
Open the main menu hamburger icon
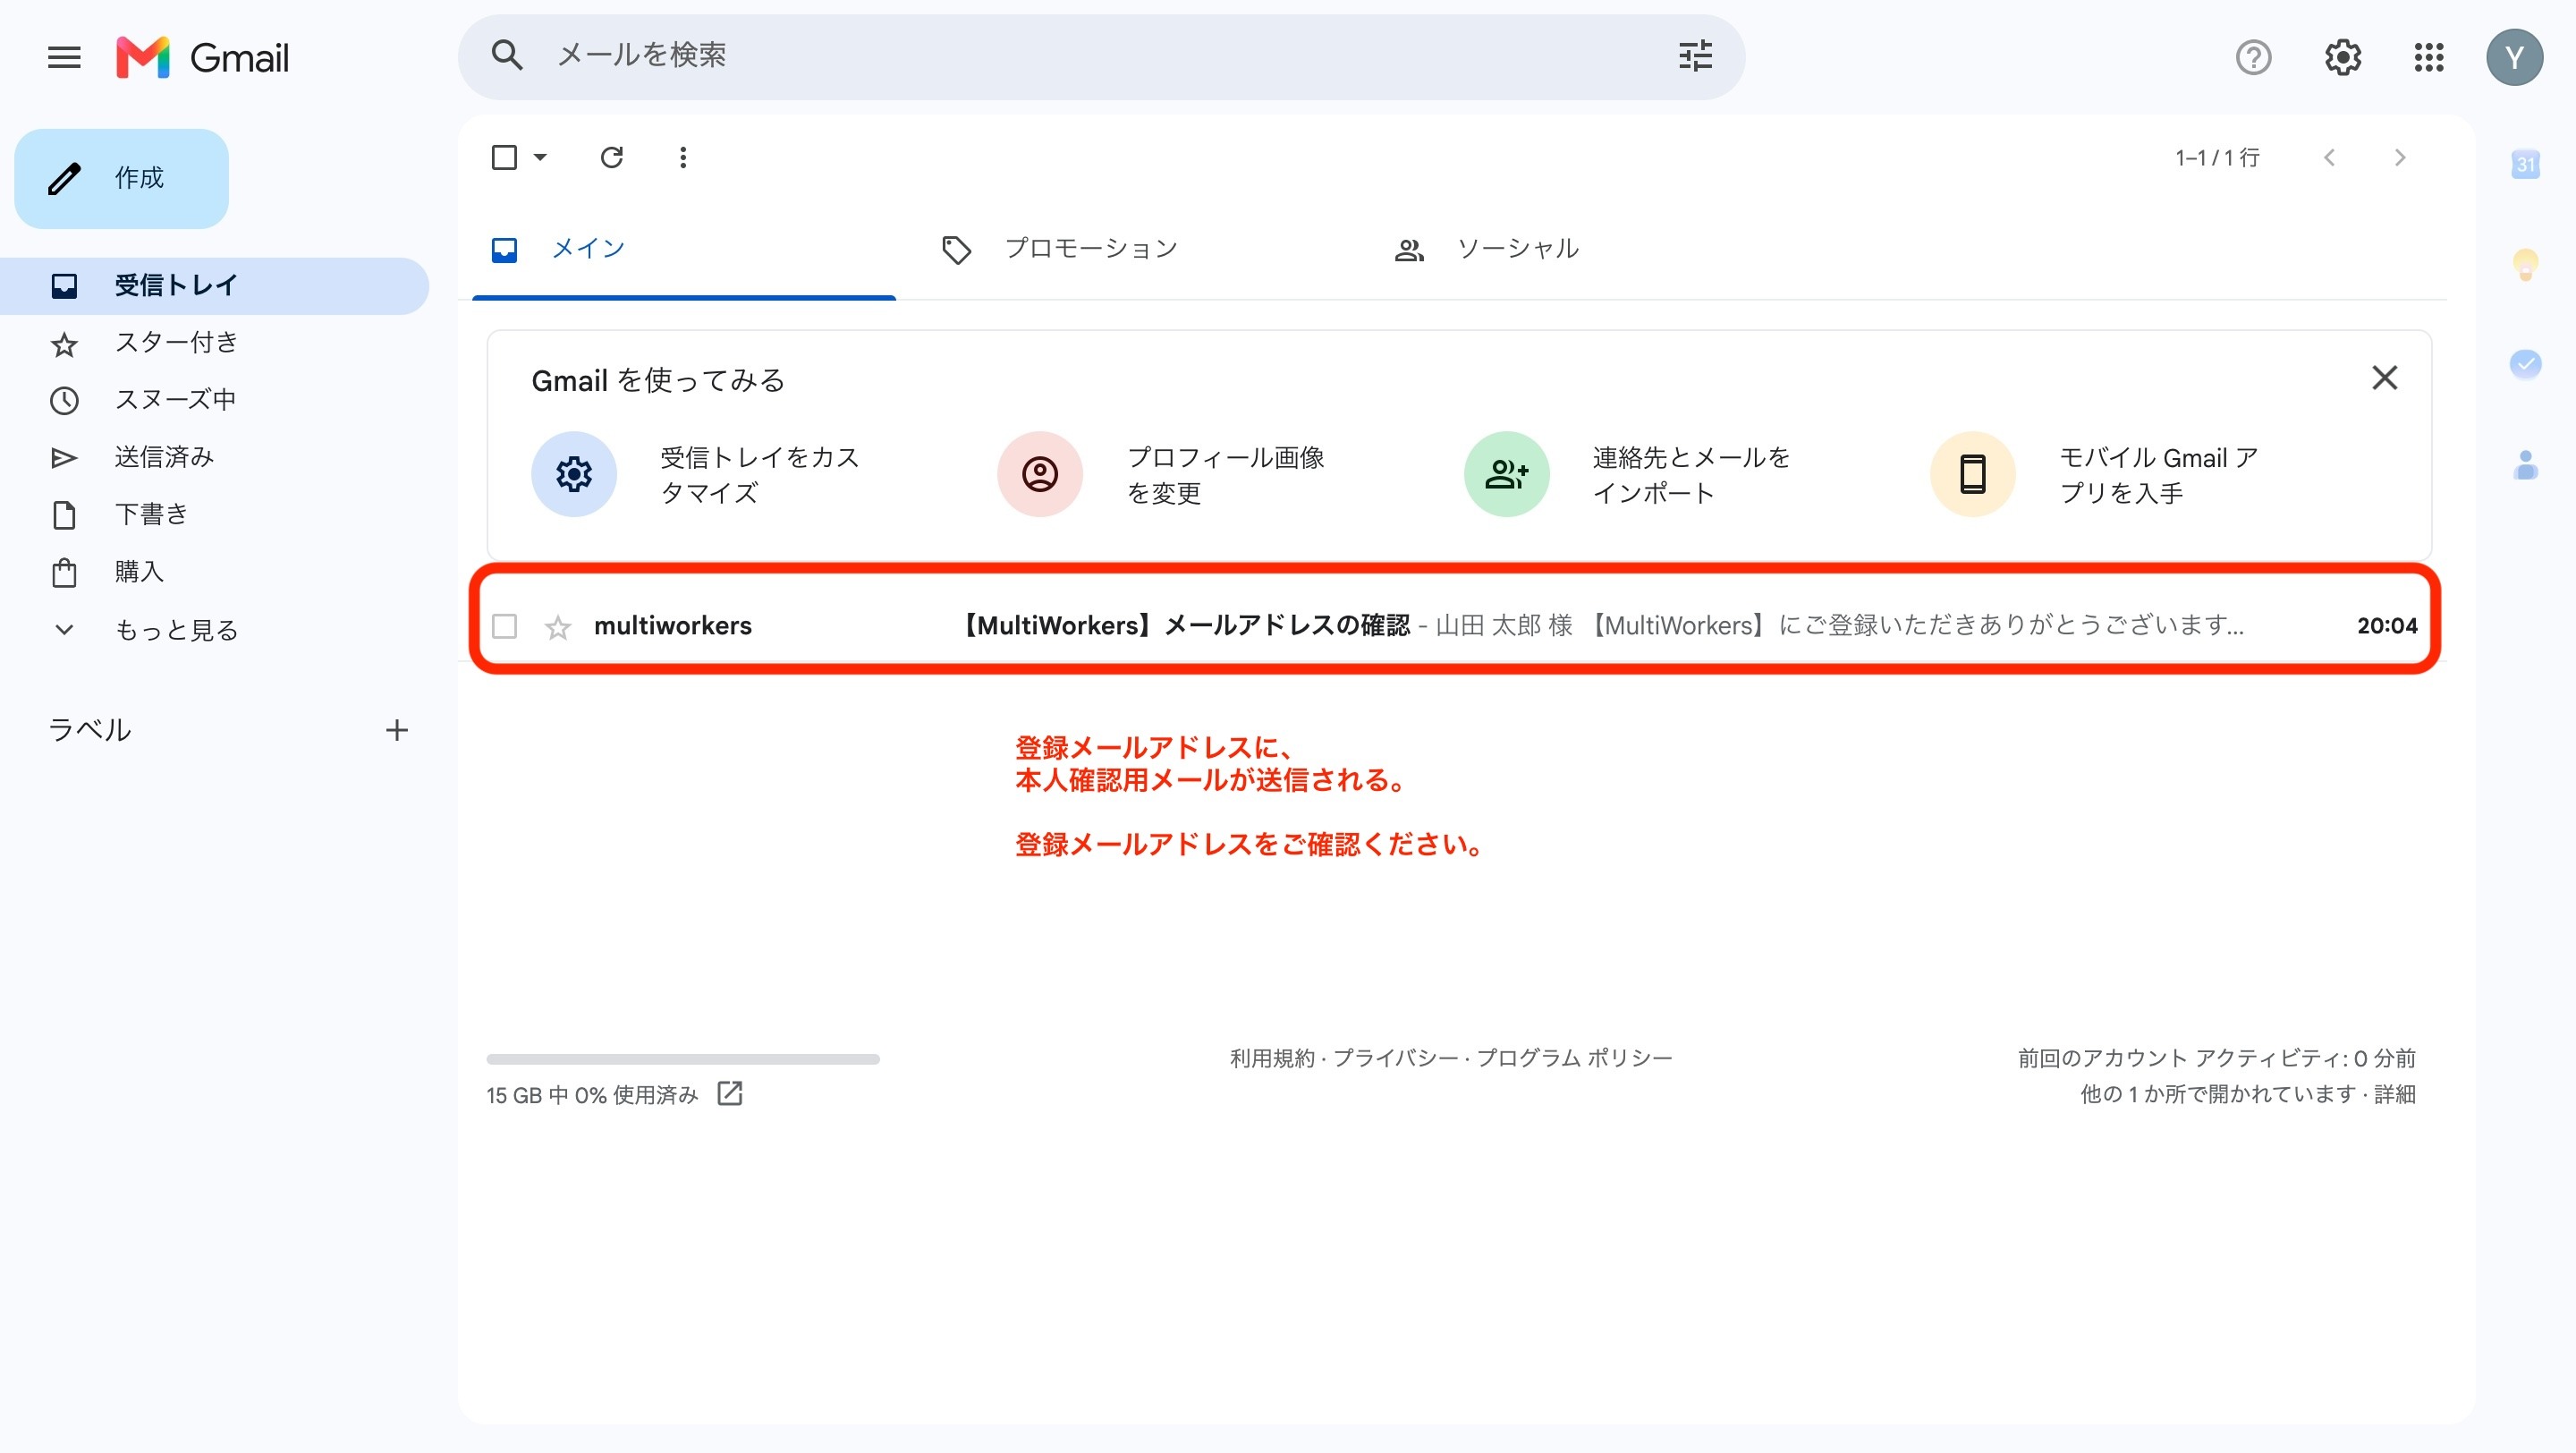coord(64,57)
